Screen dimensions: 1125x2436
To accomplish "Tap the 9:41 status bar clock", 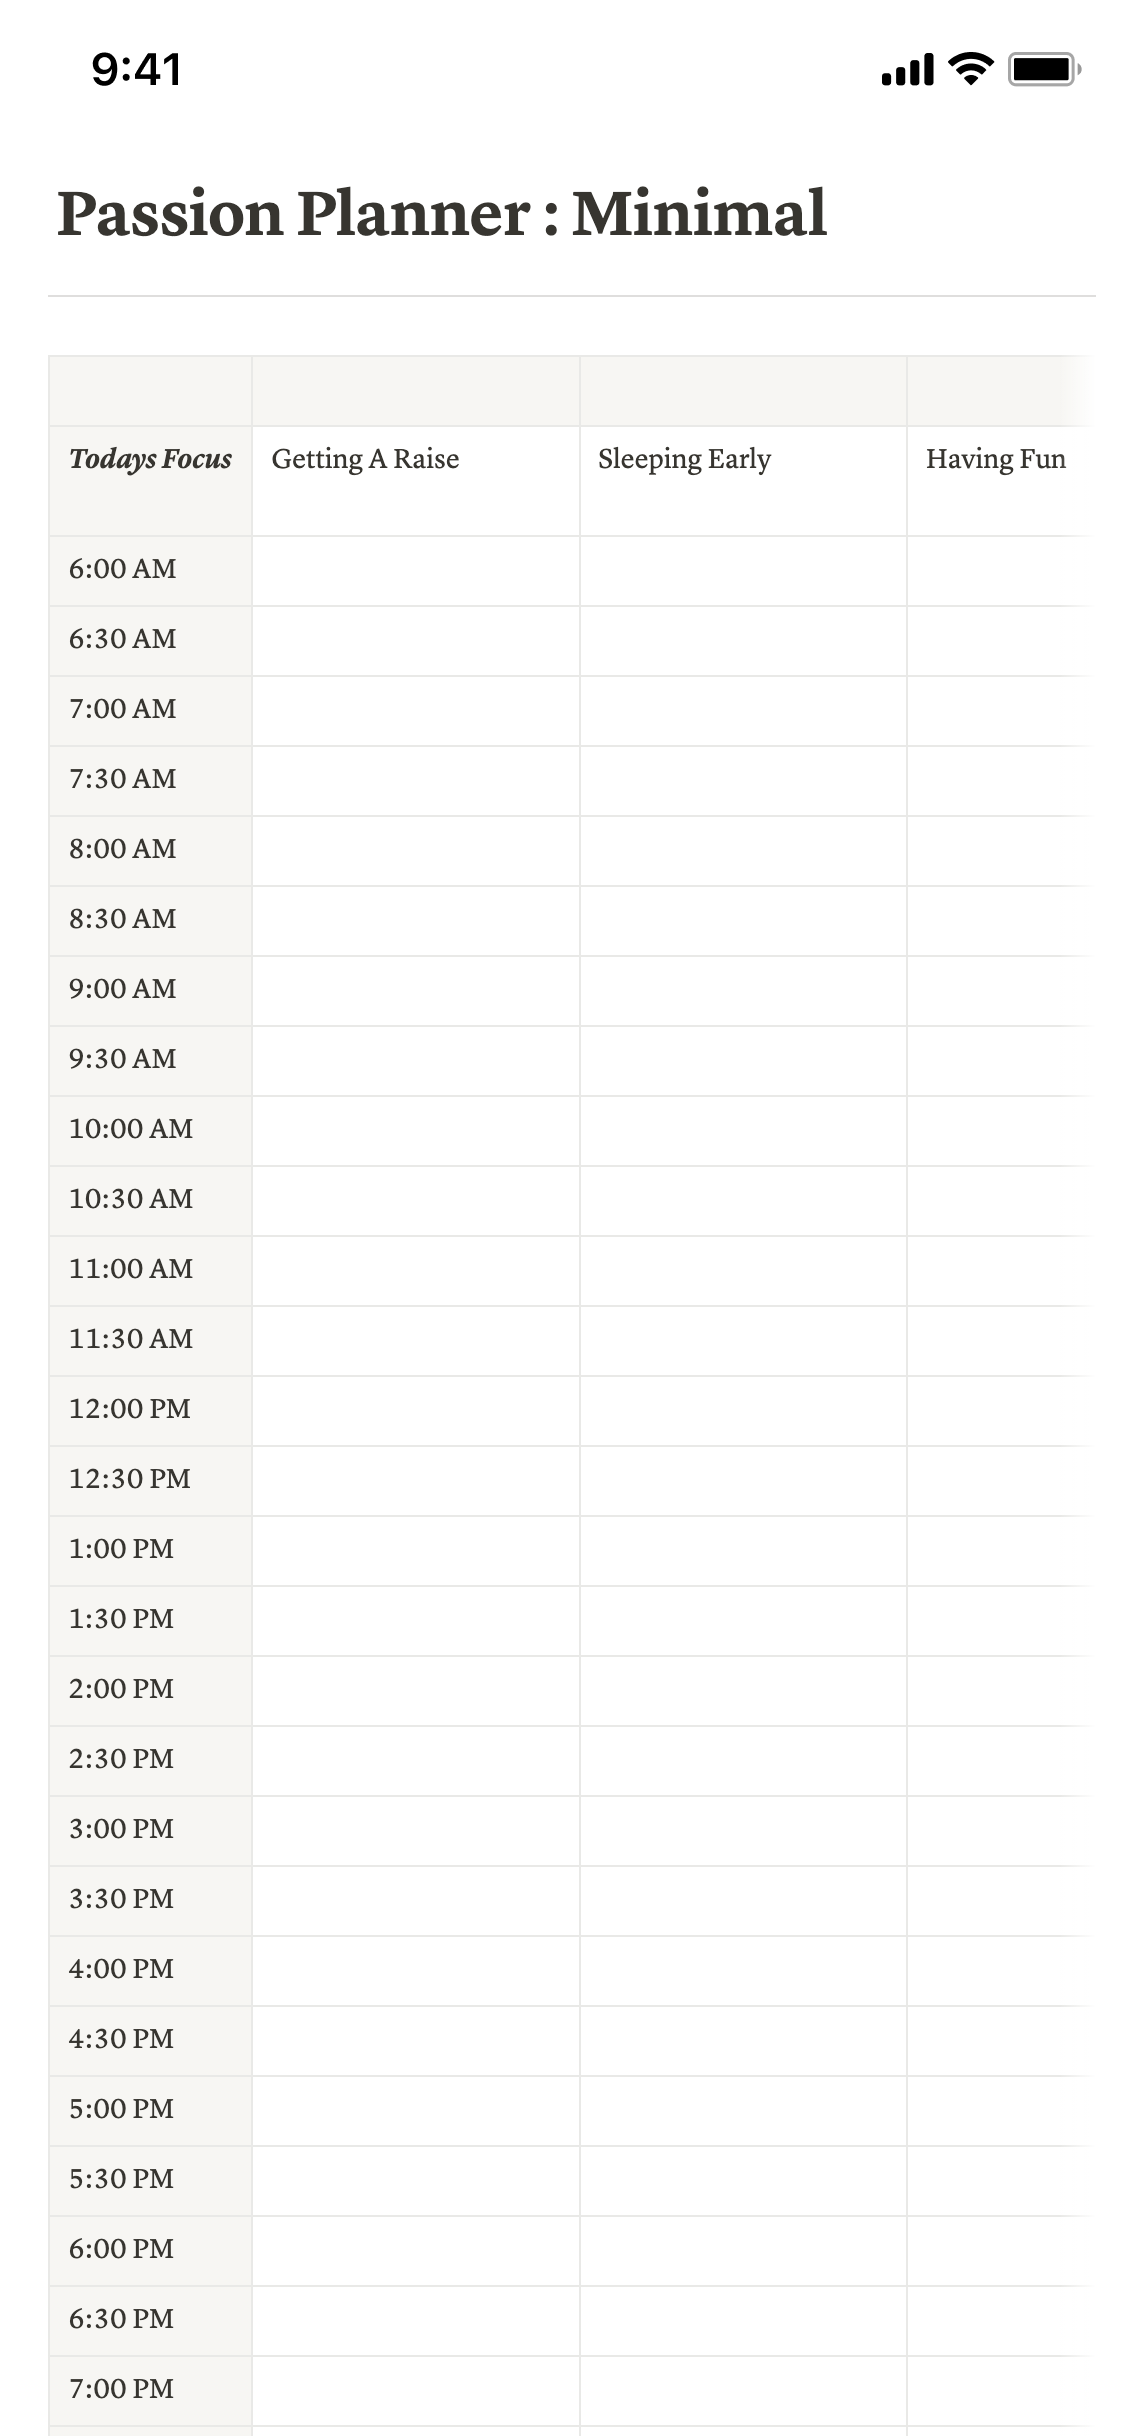I will [136, 70].
